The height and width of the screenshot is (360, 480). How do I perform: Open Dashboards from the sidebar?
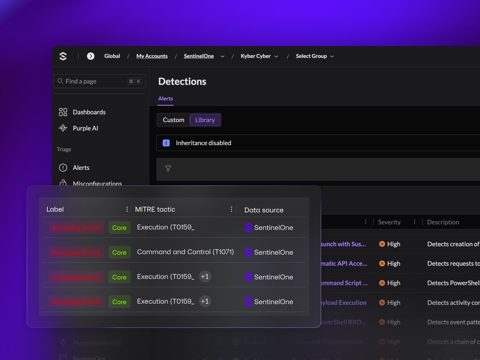(x=82, y=112)
